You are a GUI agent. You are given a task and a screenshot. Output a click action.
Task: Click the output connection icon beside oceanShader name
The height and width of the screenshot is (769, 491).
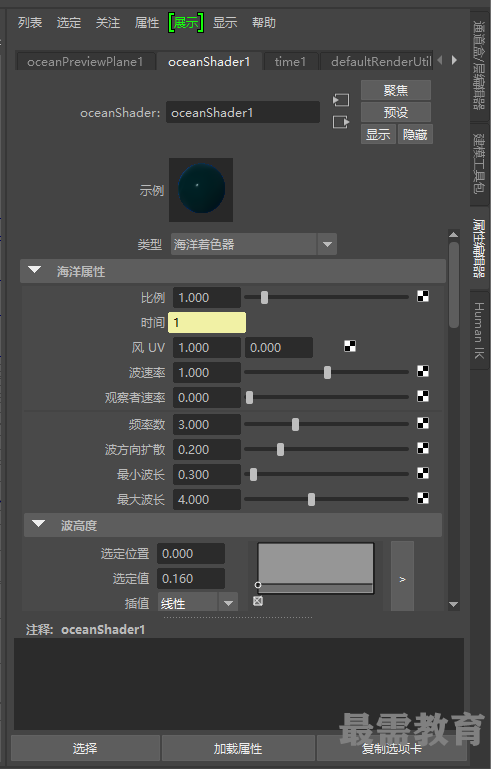[x=341, y=122]
